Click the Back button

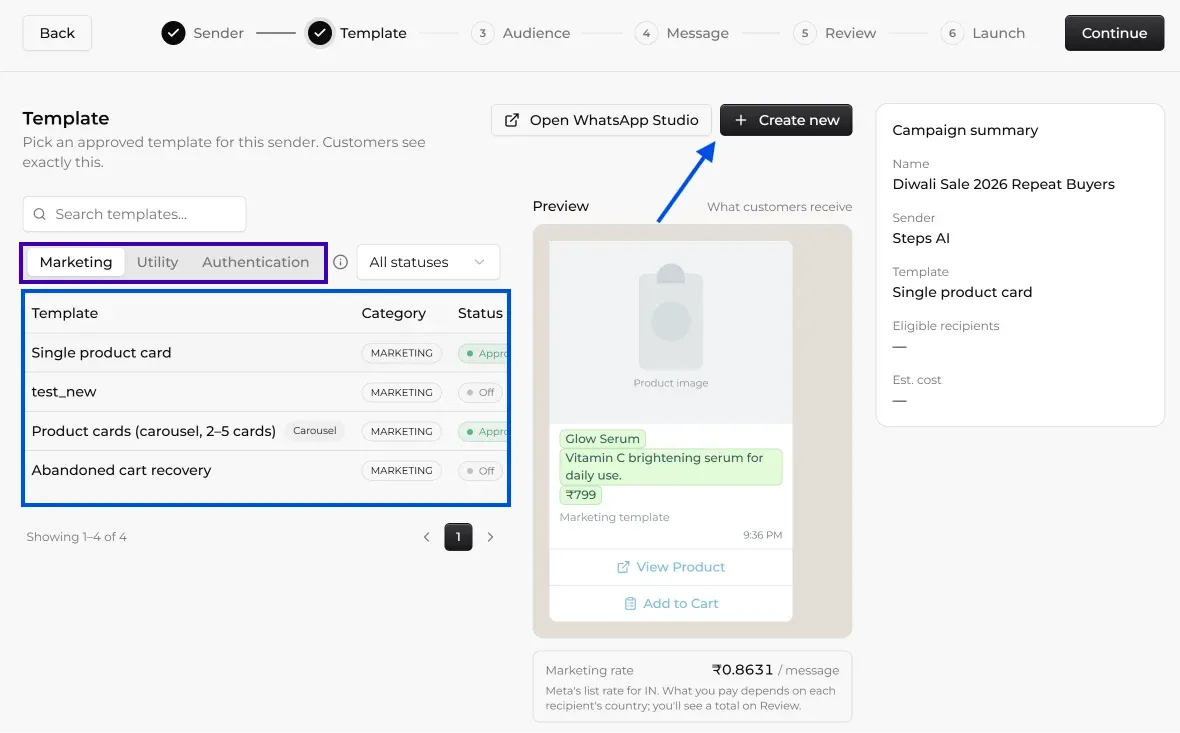coord(57,33)
